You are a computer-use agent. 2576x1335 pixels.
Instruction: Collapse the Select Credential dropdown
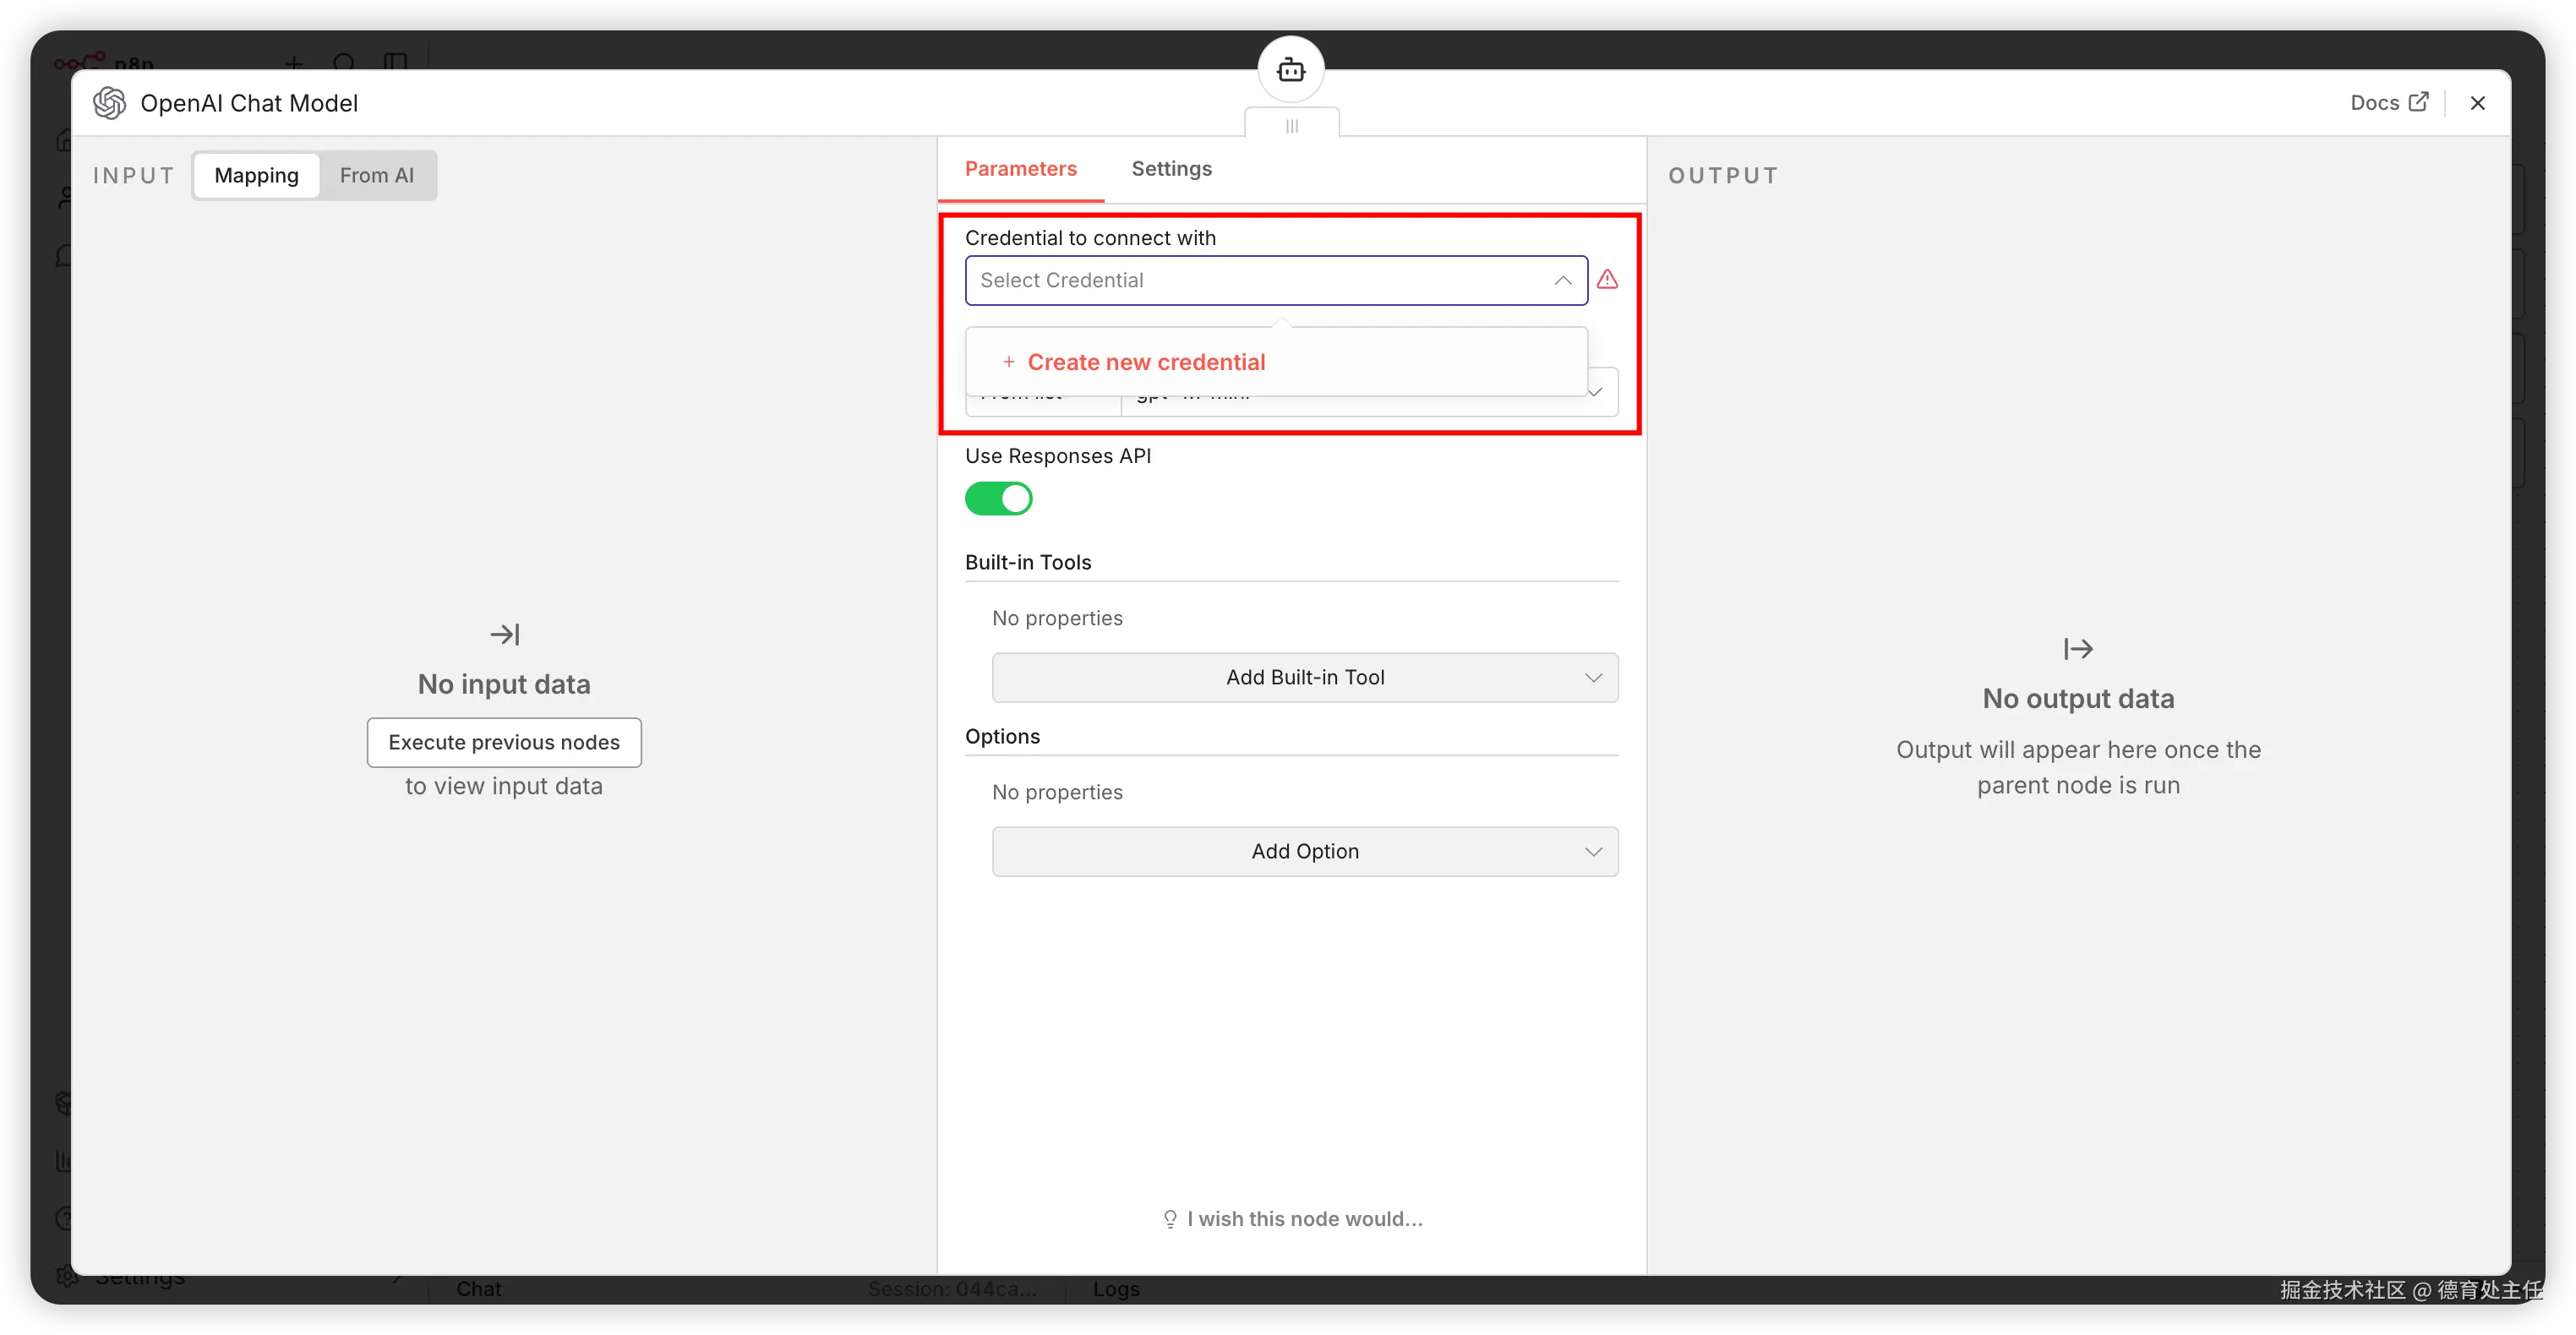[1562, 280]
